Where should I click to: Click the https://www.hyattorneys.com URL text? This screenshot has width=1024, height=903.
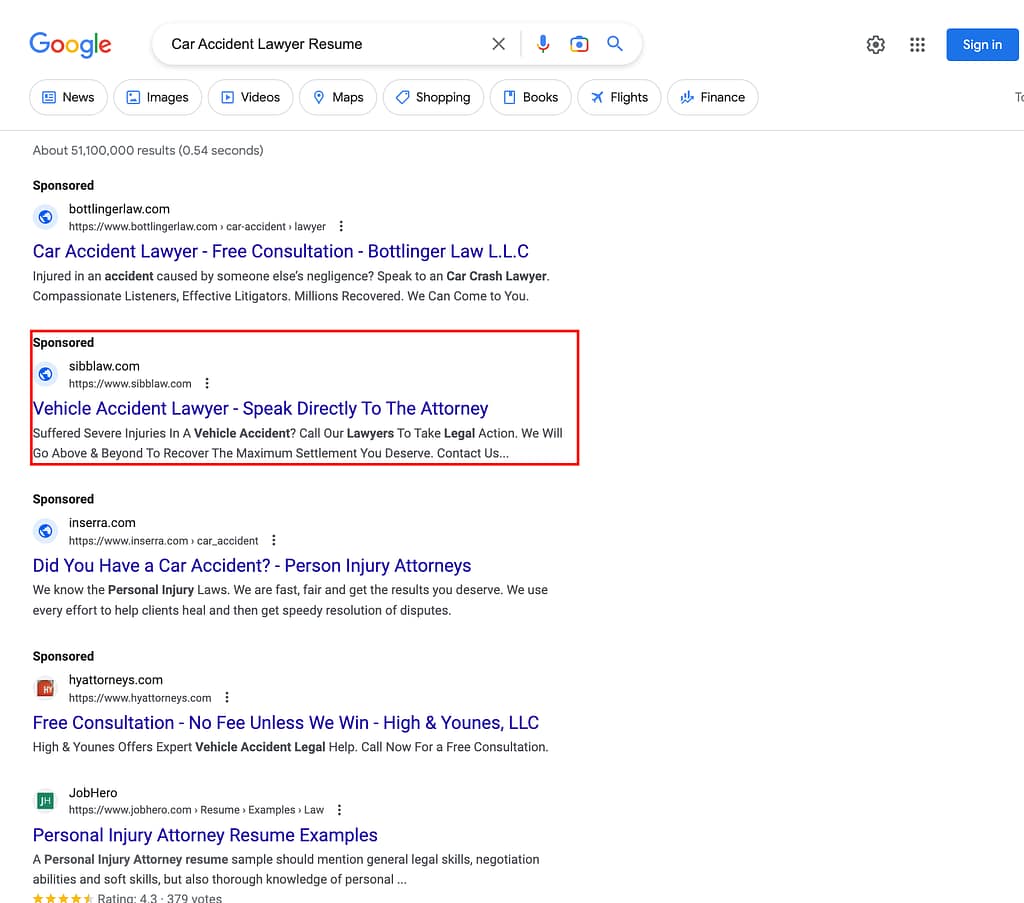[x=140, y=698]
